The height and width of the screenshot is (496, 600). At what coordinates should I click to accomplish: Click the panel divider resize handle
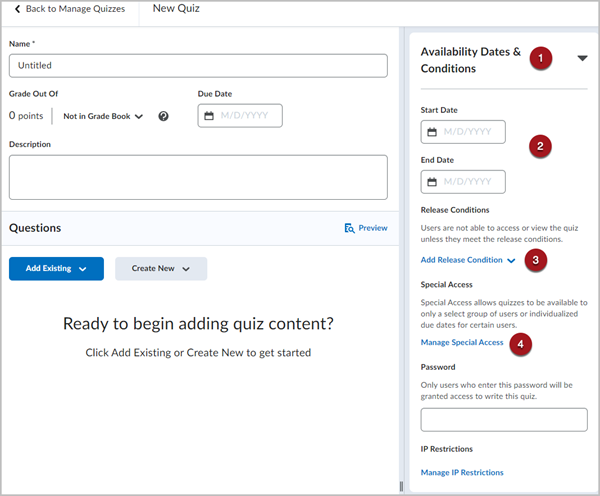coord(401,486)
